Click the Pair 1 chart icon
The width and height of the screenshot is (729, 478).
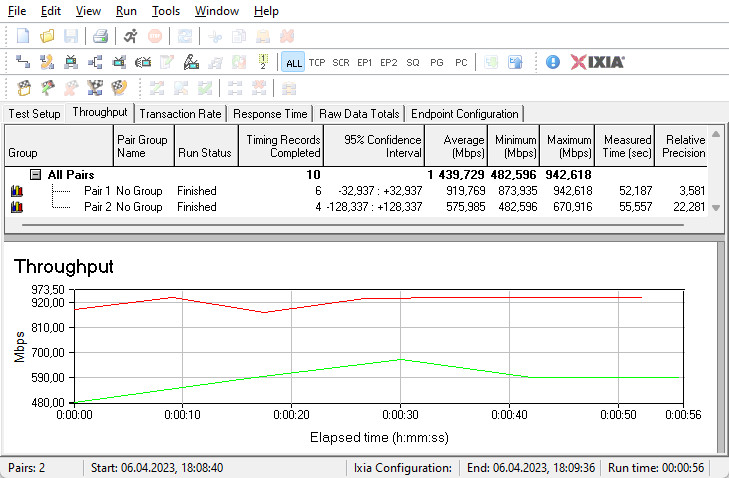coord(16,190)
